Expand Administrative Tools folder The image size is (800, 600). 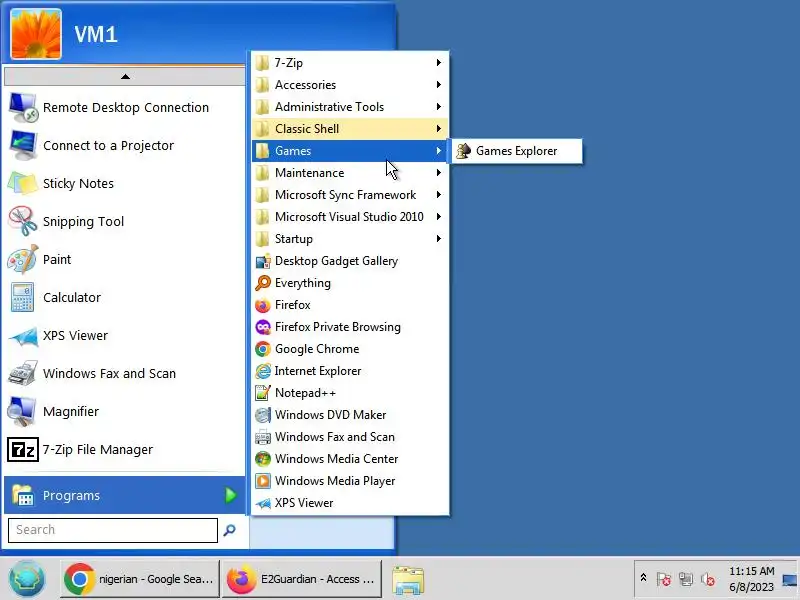pos(351,107)
